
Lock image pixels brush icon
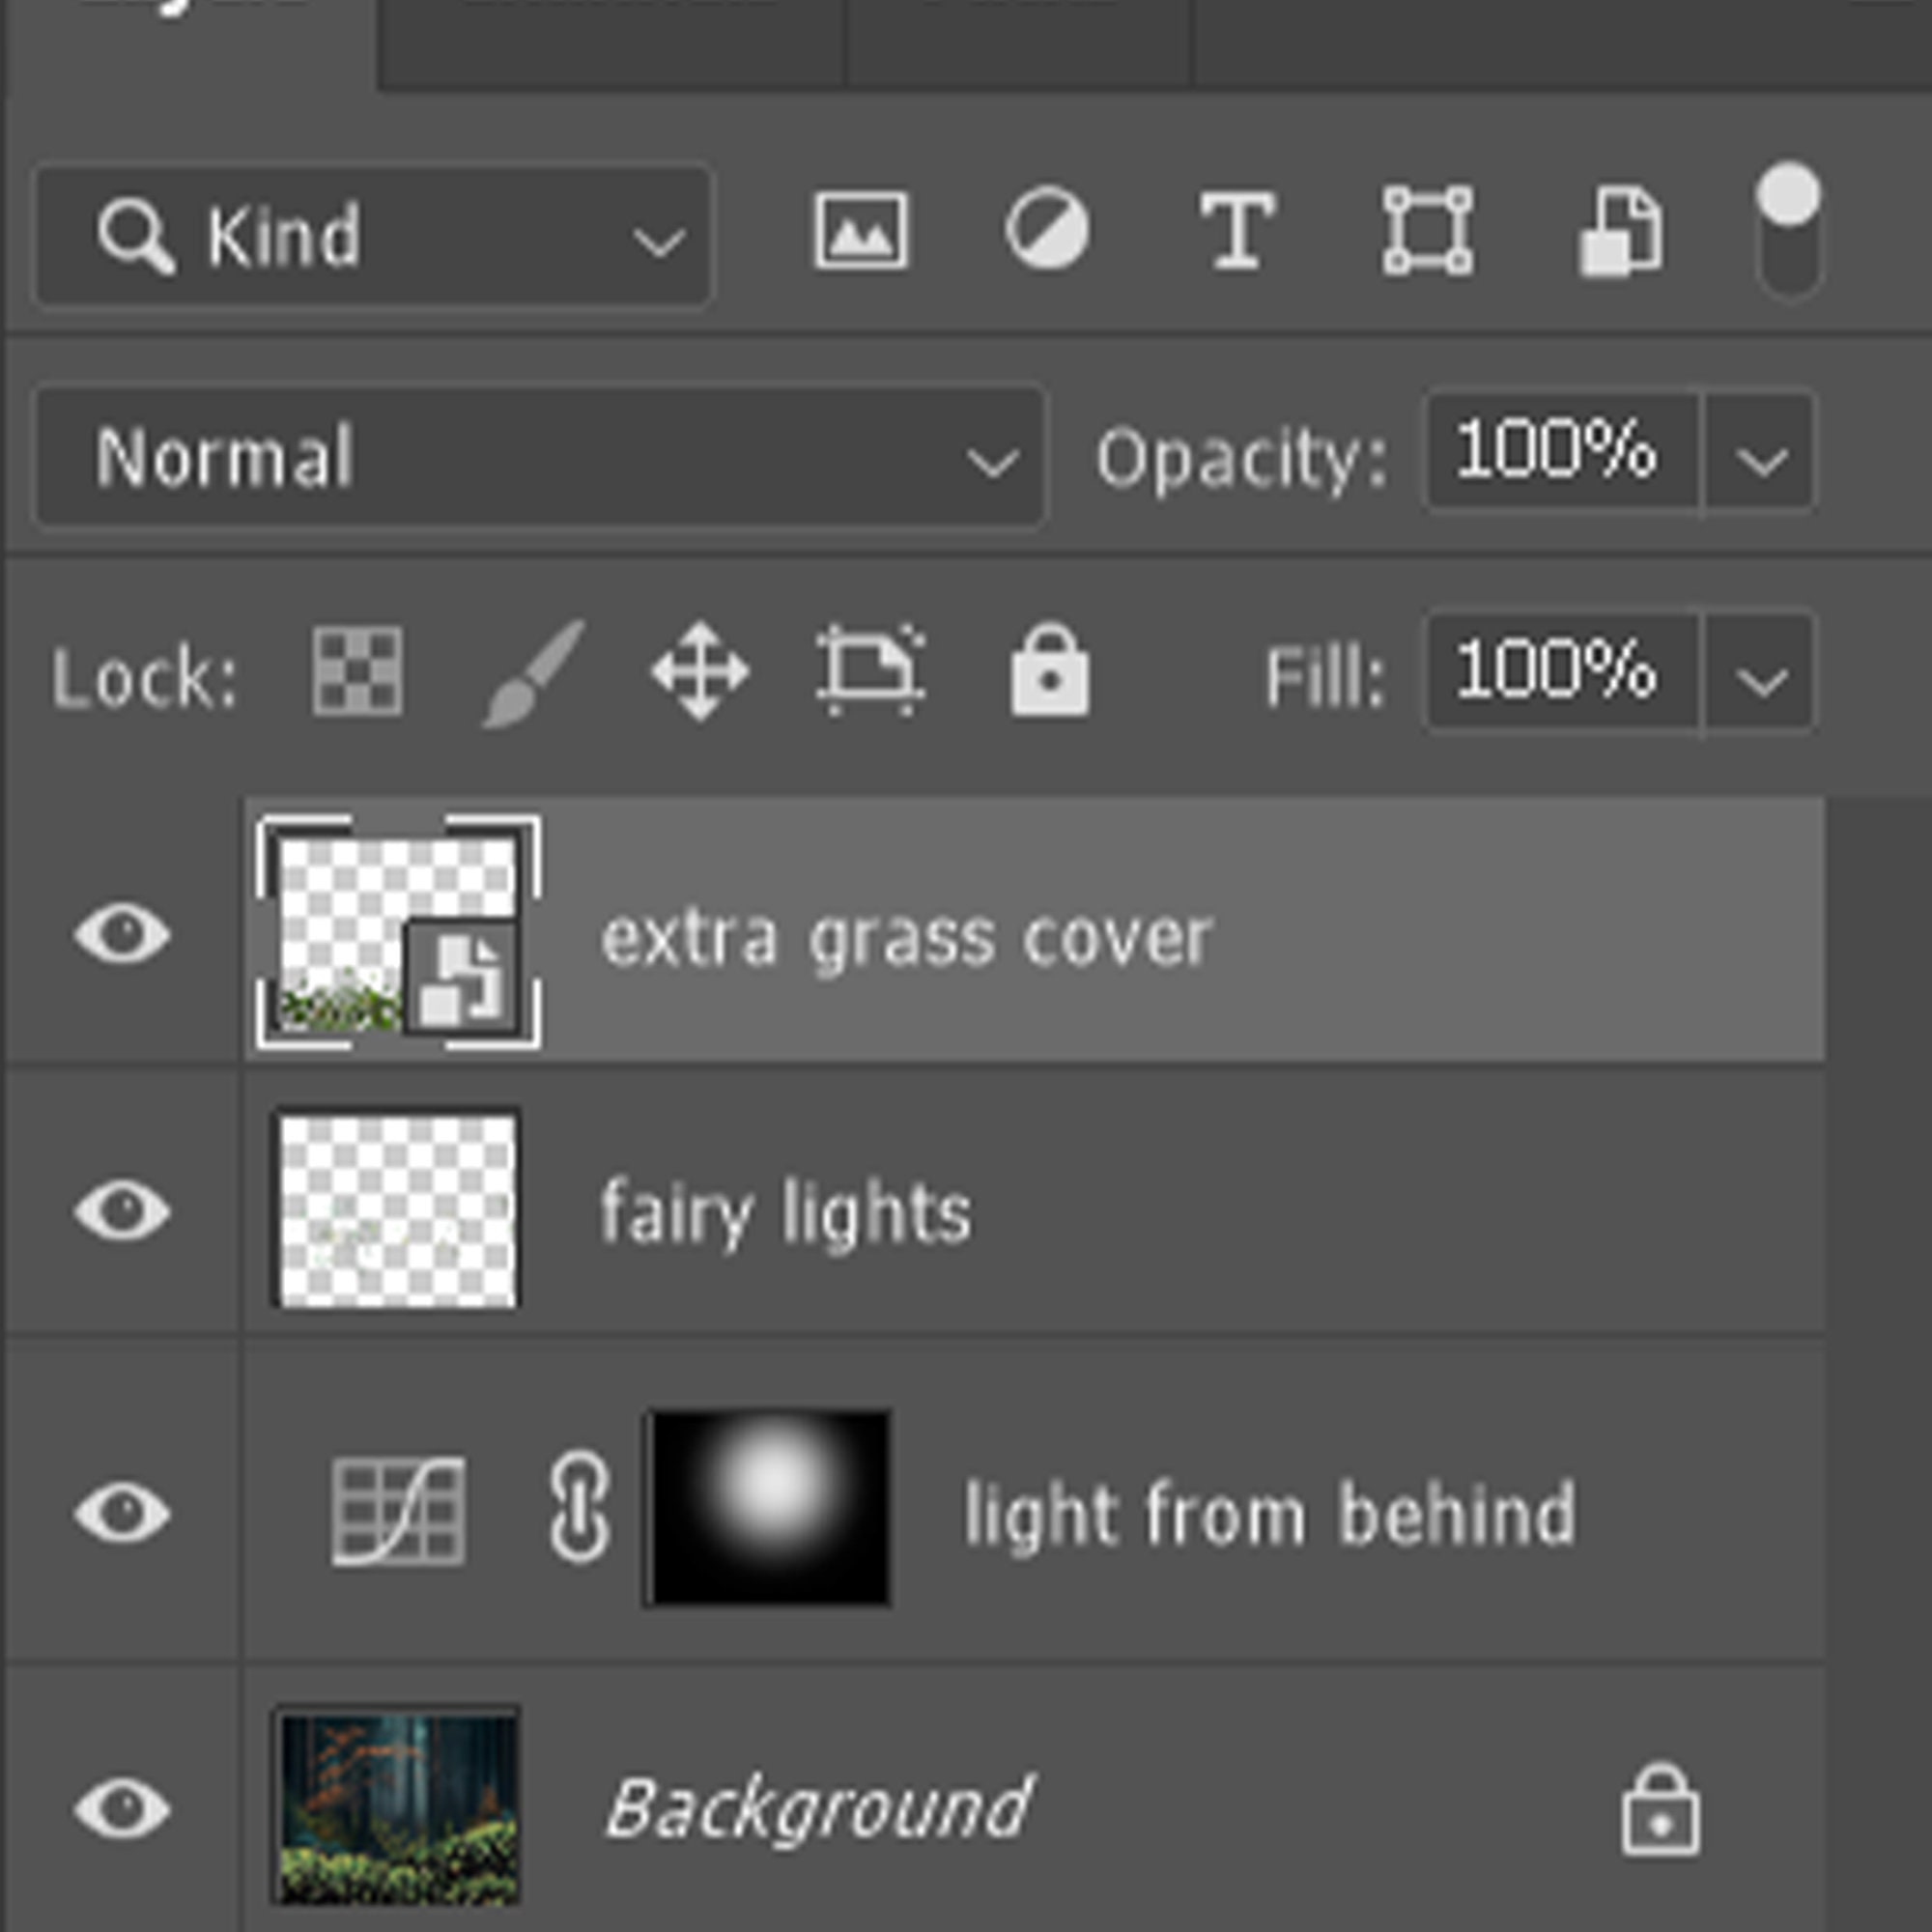tap(534, 672)
